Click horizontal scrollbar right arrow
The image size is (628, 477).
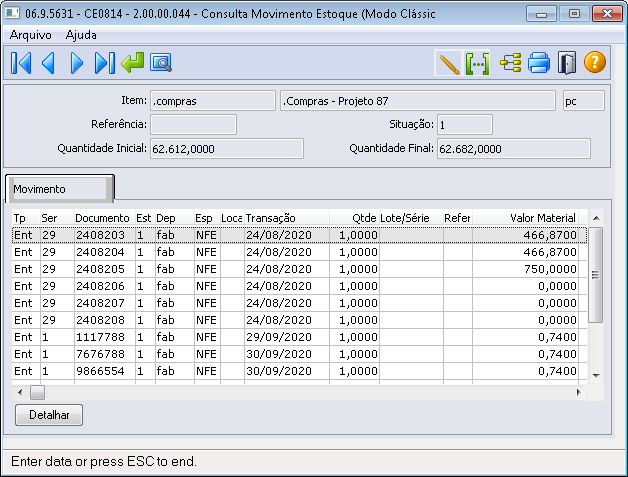pos(579,392)
